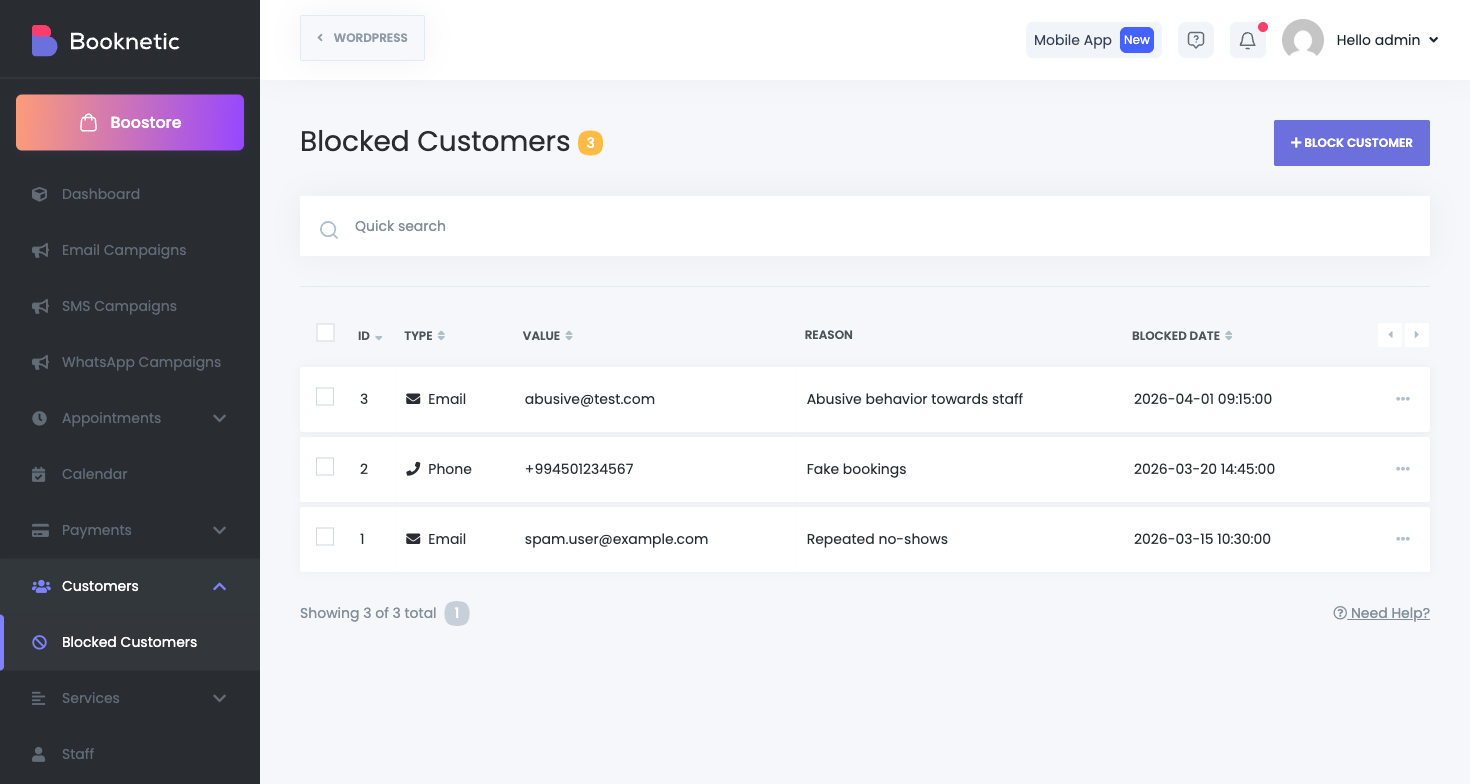Open three-dot menu for Fake bookings row
This screenshot has width=1470, height=784.
tap(1402, 469)
